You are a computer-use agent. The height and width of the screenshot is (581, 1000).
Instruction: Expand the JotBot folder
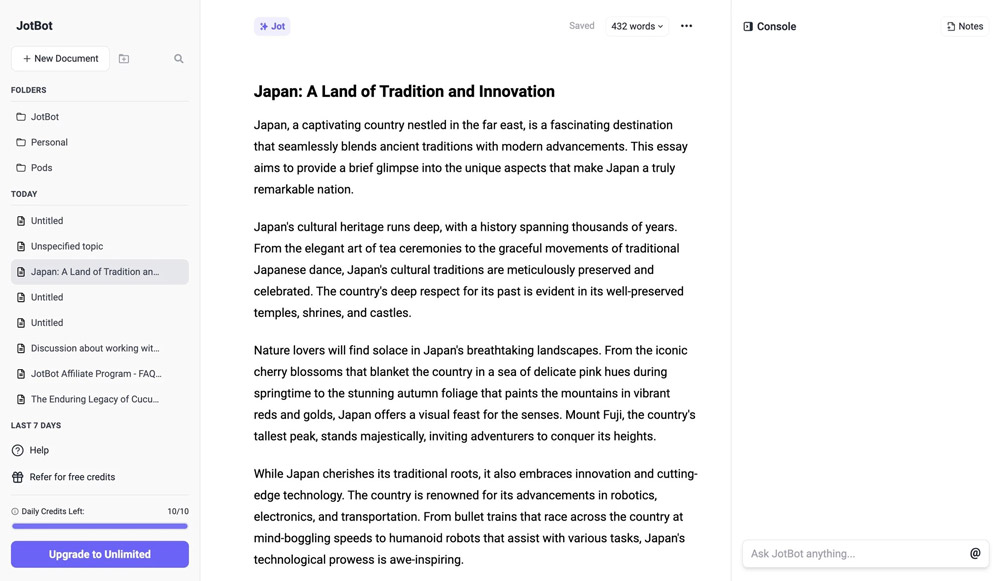click(45, 117)
